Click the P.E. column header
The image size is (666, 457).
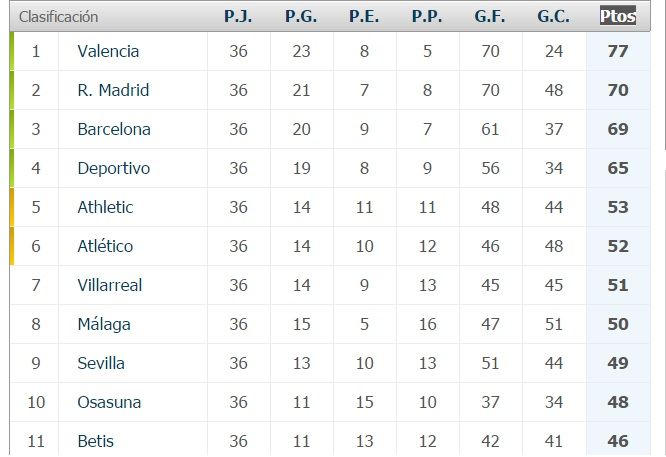pyautogui.click(x=364, y=16)
